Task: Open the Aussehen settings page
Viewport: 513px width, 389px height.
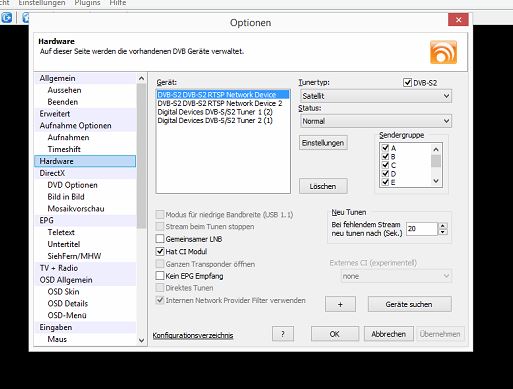Action: tap(64, 90)
